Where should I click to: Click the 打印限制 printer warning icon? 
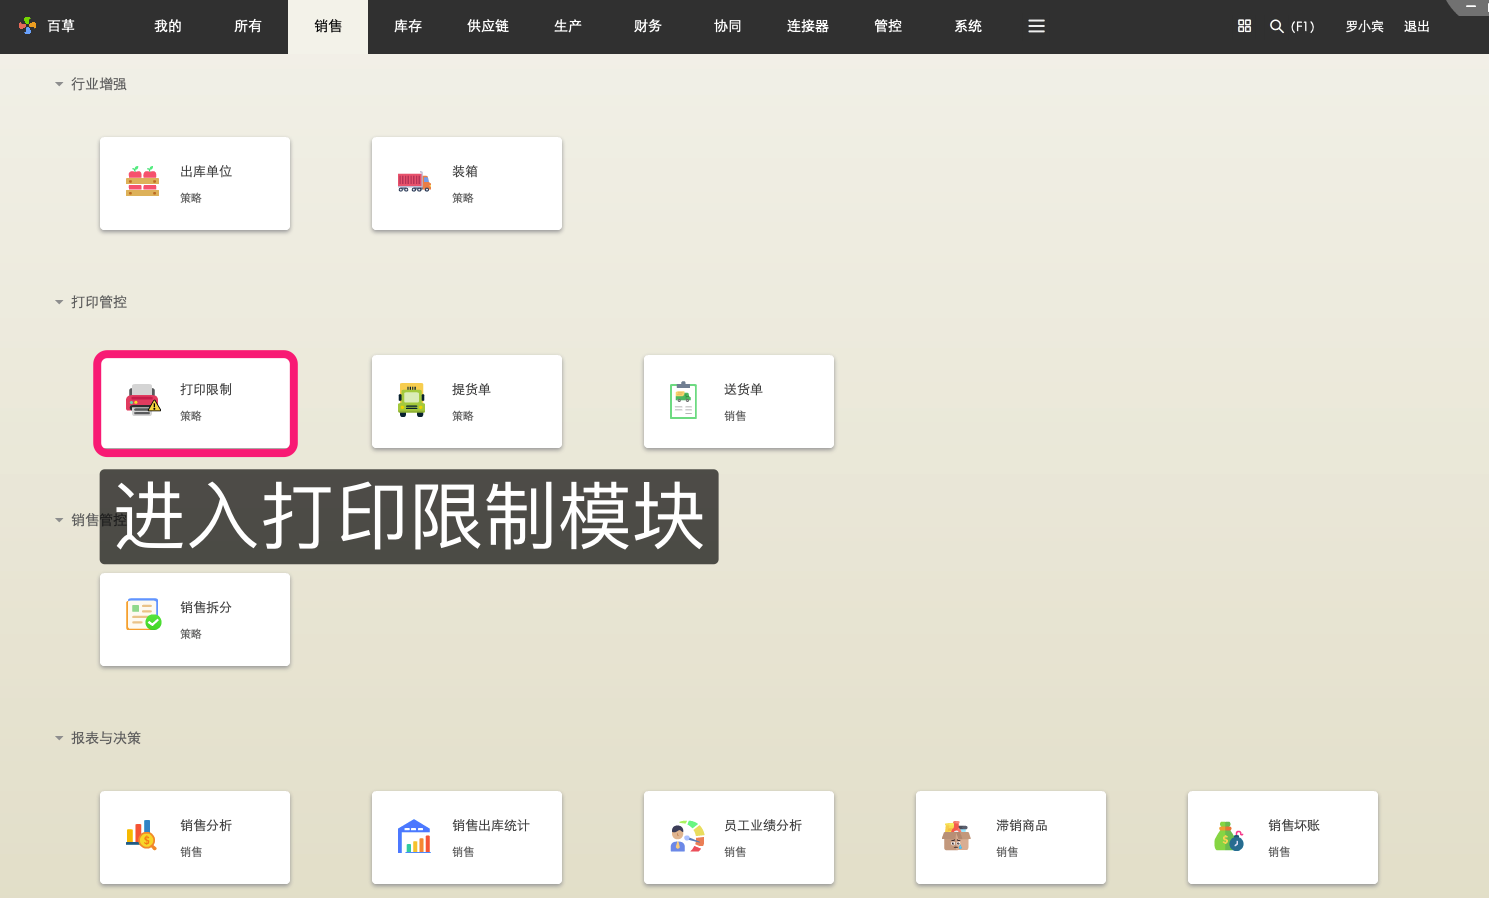coord(143,399)
